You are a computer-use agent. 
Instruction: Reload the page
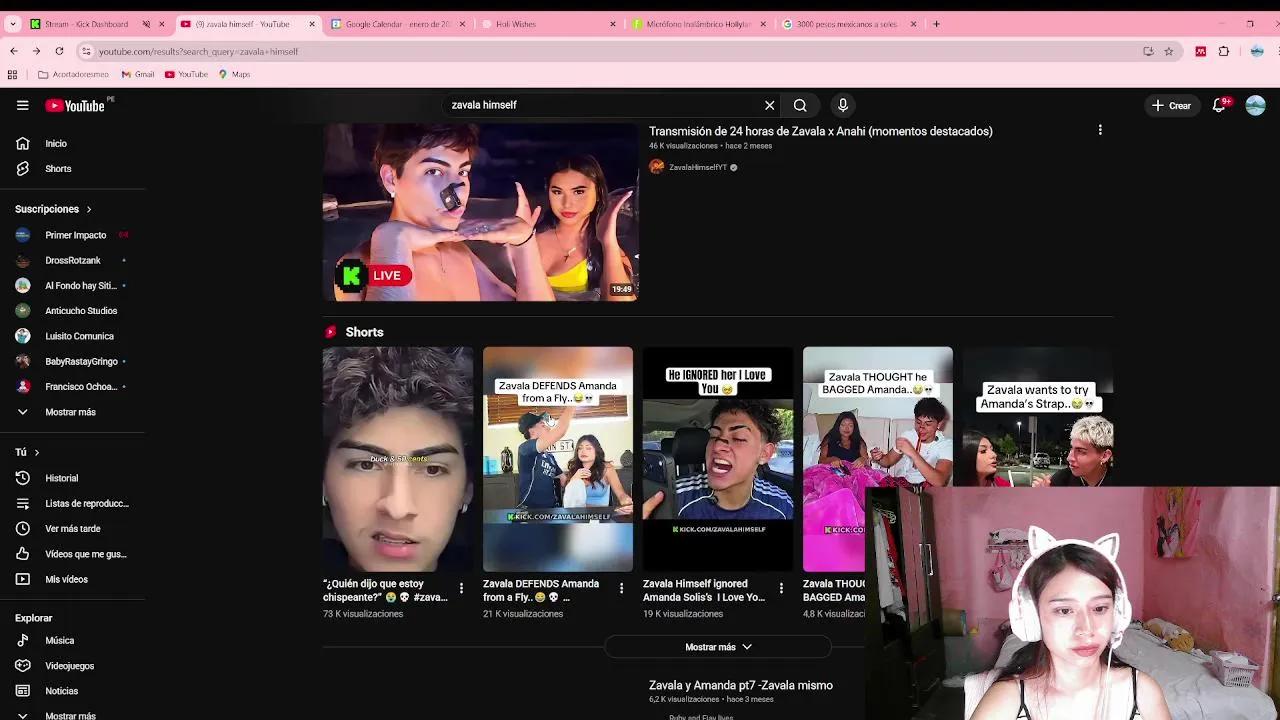[59, 51]
